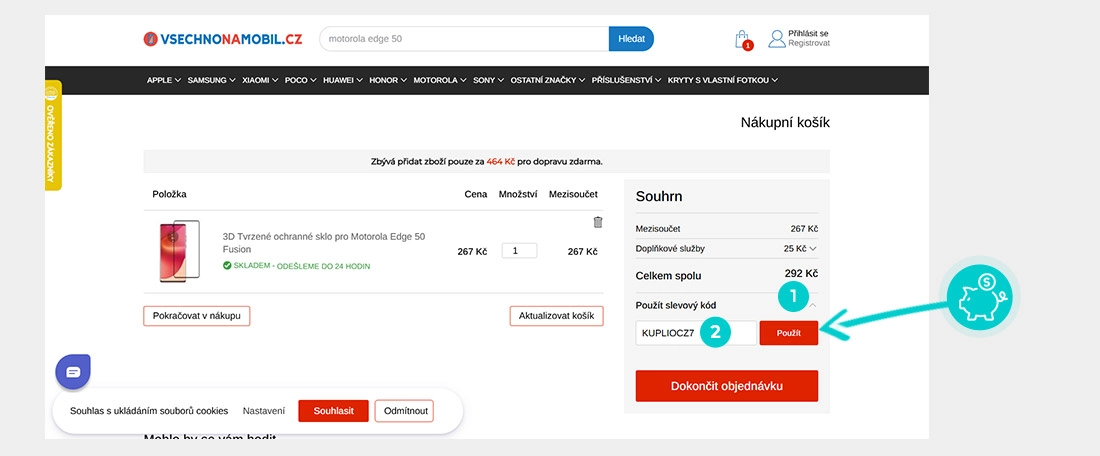Expand the OSTATNÍ ZNAČKY dropdown

click(x=547, y=80)
